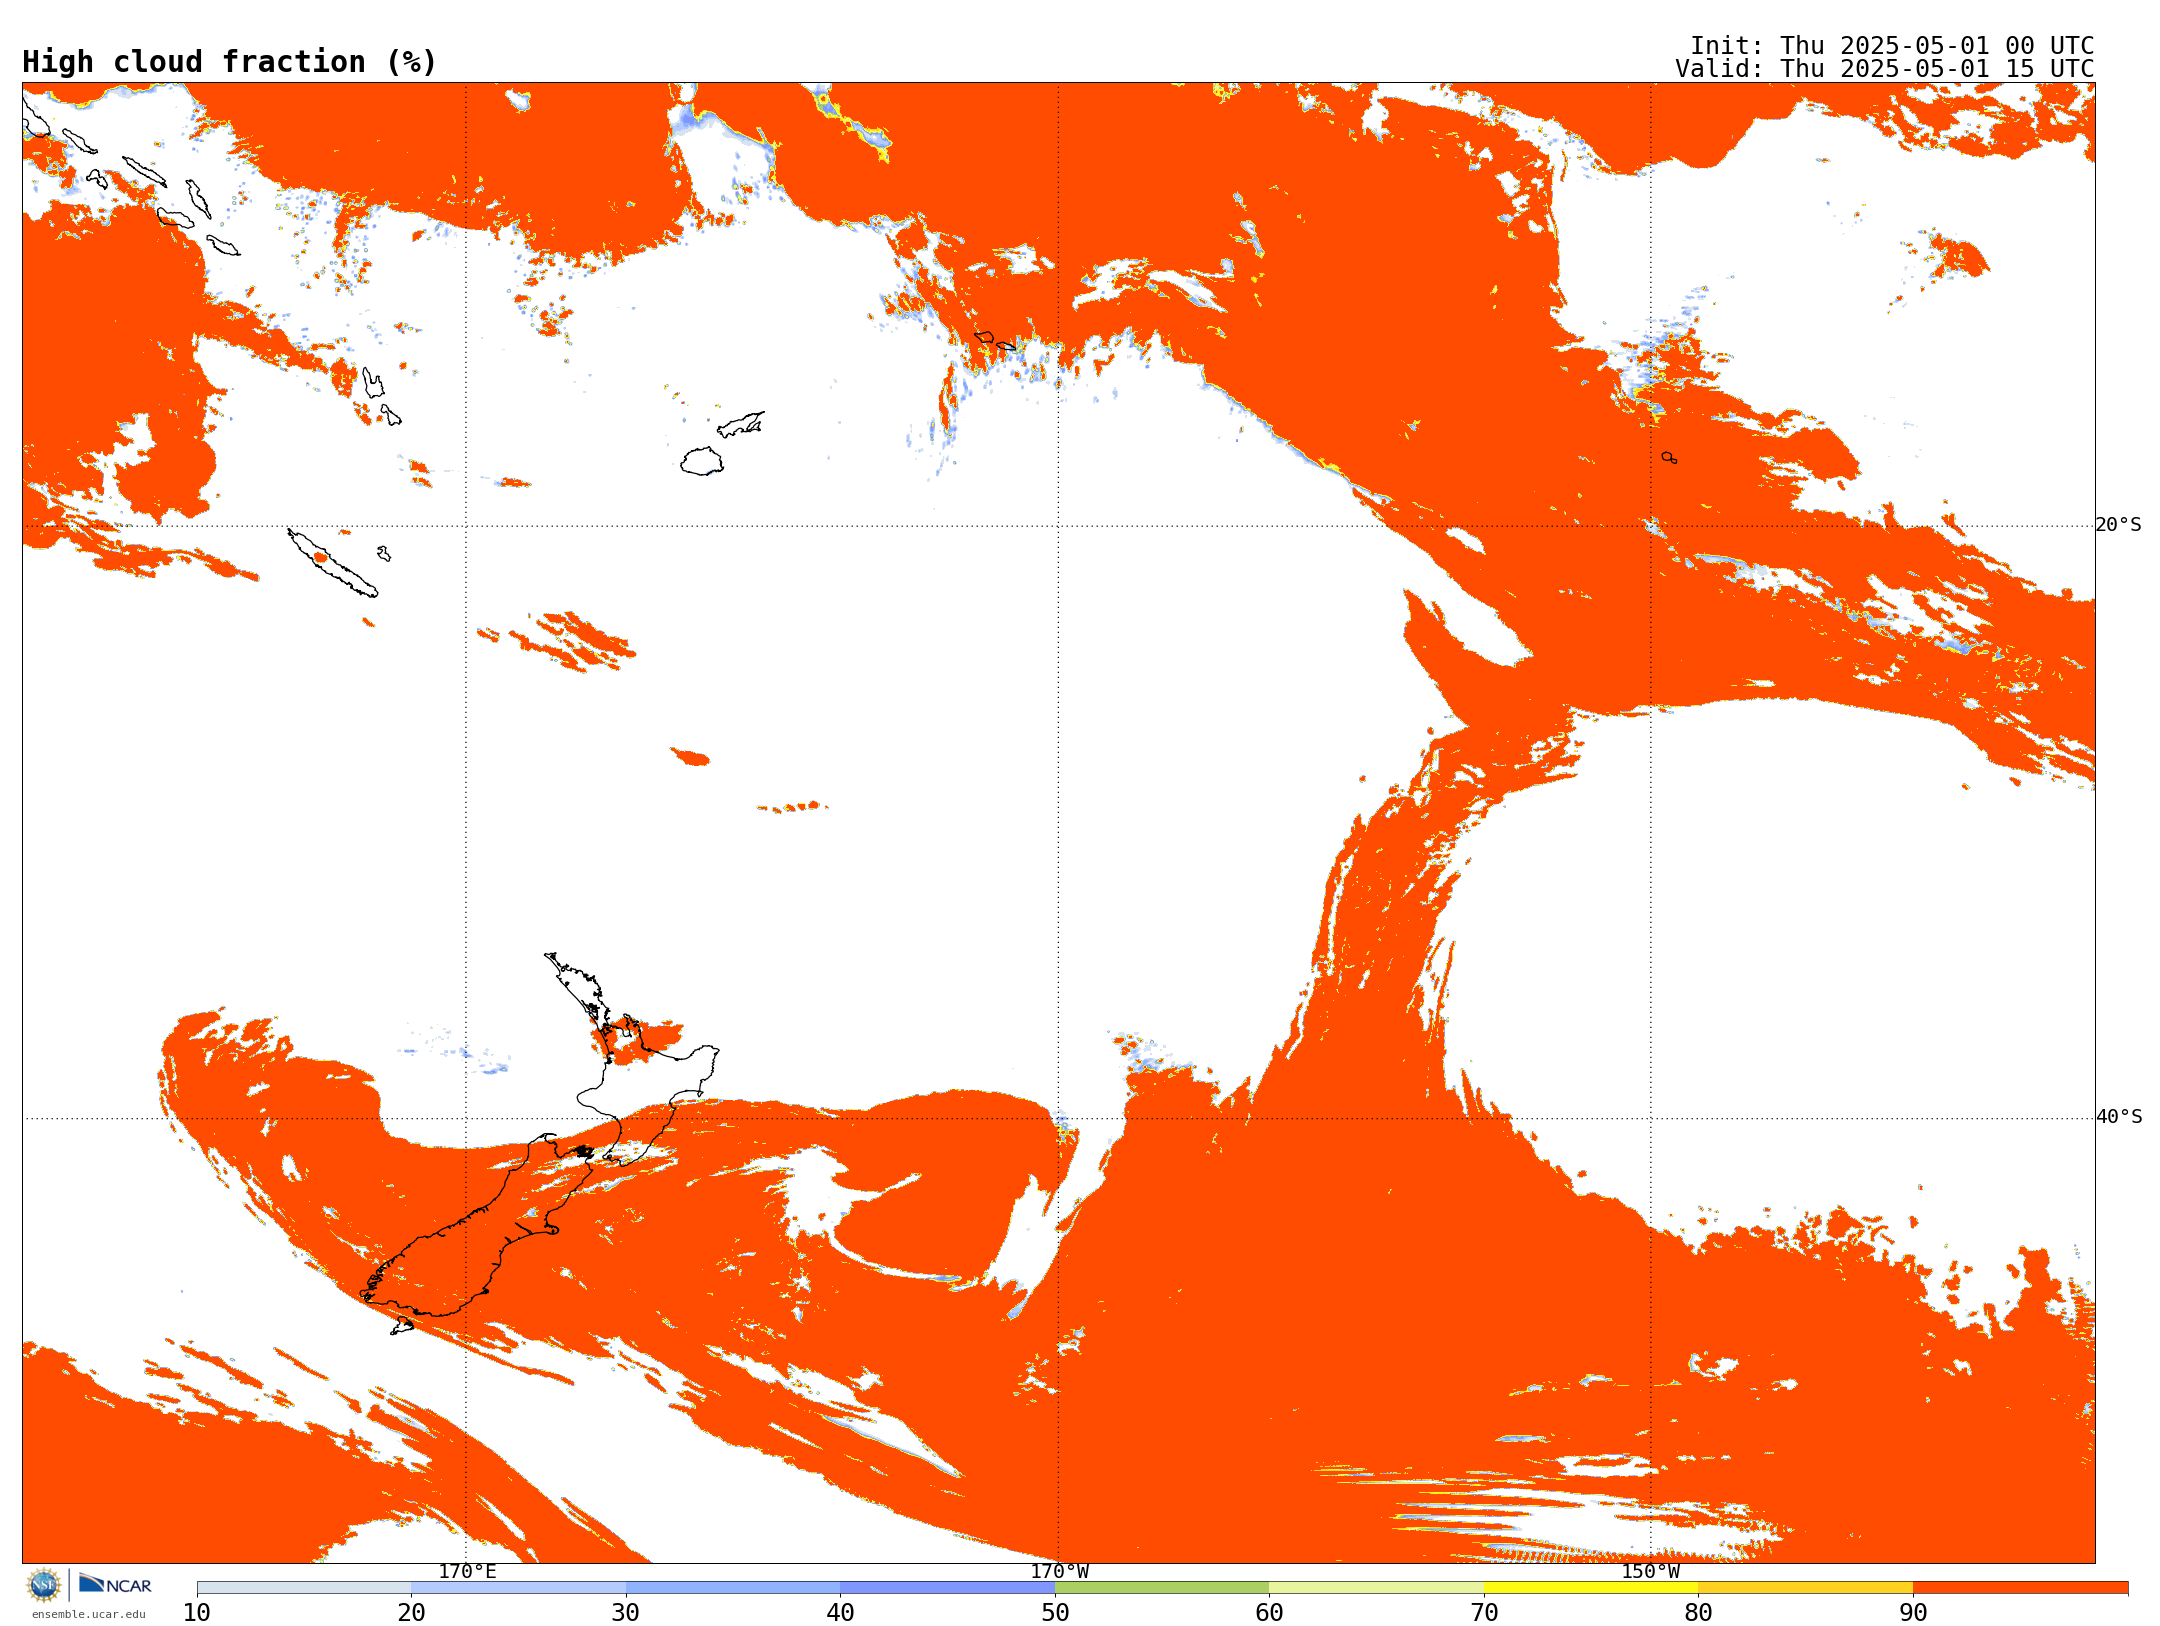Click the Fiji Viti Levu island outline

(702, 461)
